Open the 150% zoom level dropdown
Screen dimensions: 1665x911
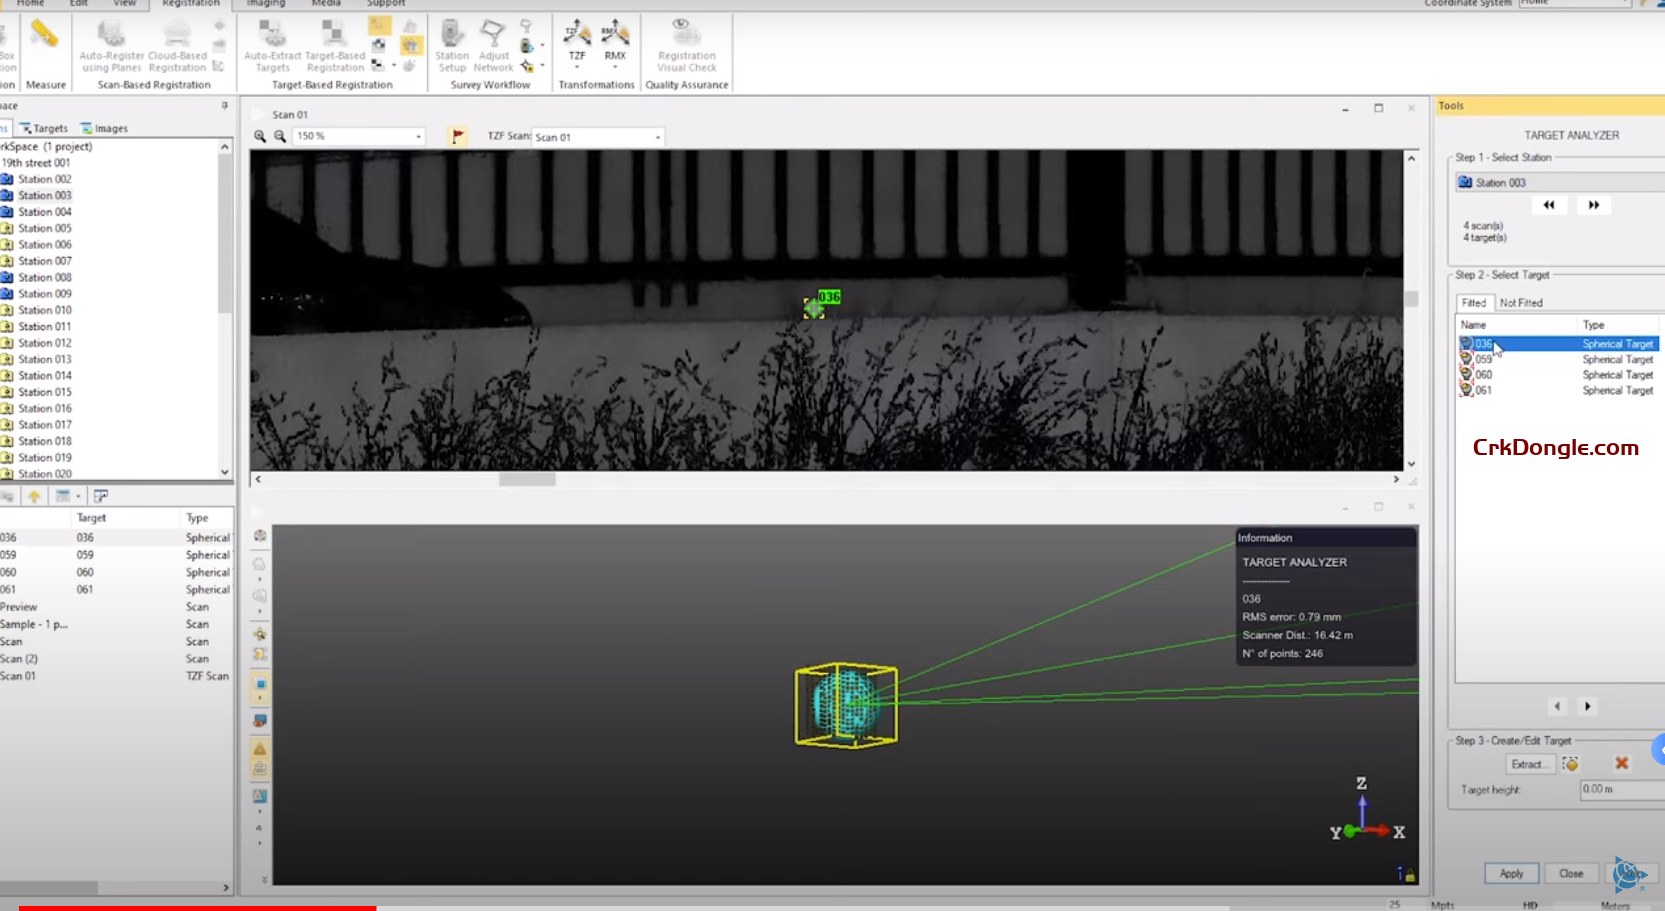pos(416,136)
